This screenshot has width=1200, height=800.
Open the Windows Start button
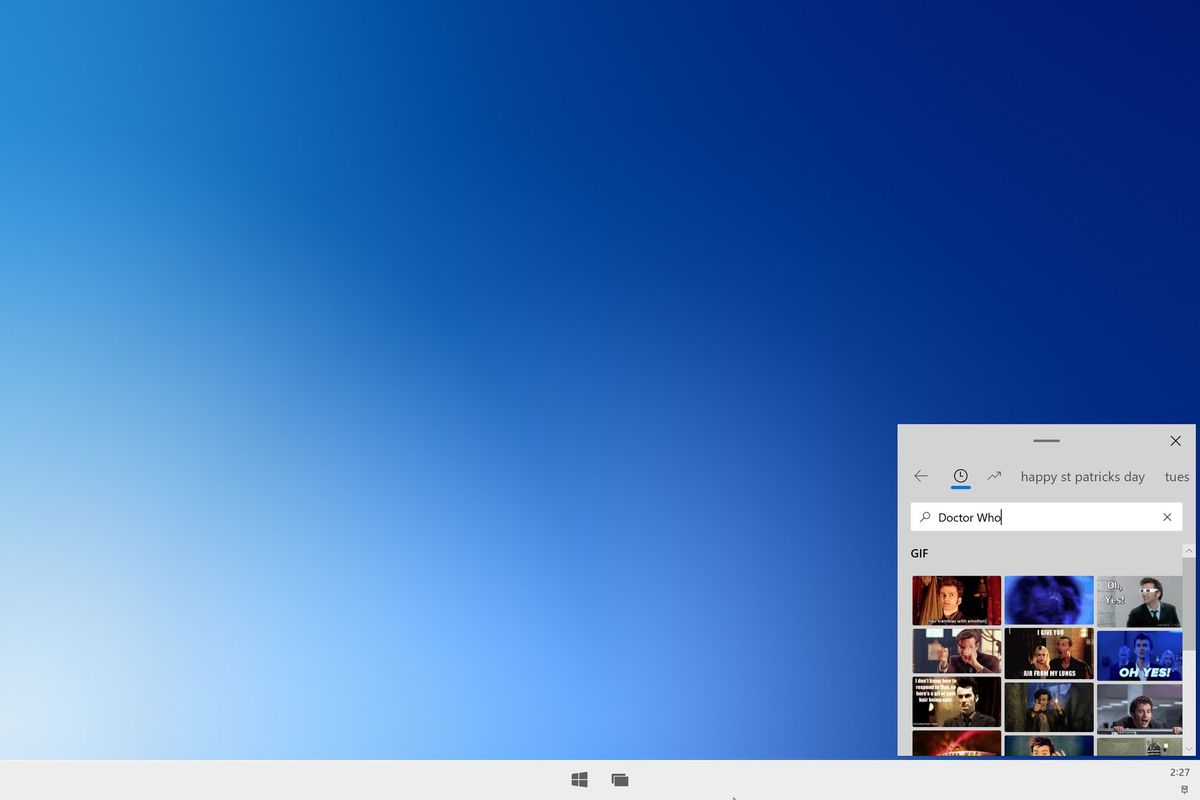579,779
